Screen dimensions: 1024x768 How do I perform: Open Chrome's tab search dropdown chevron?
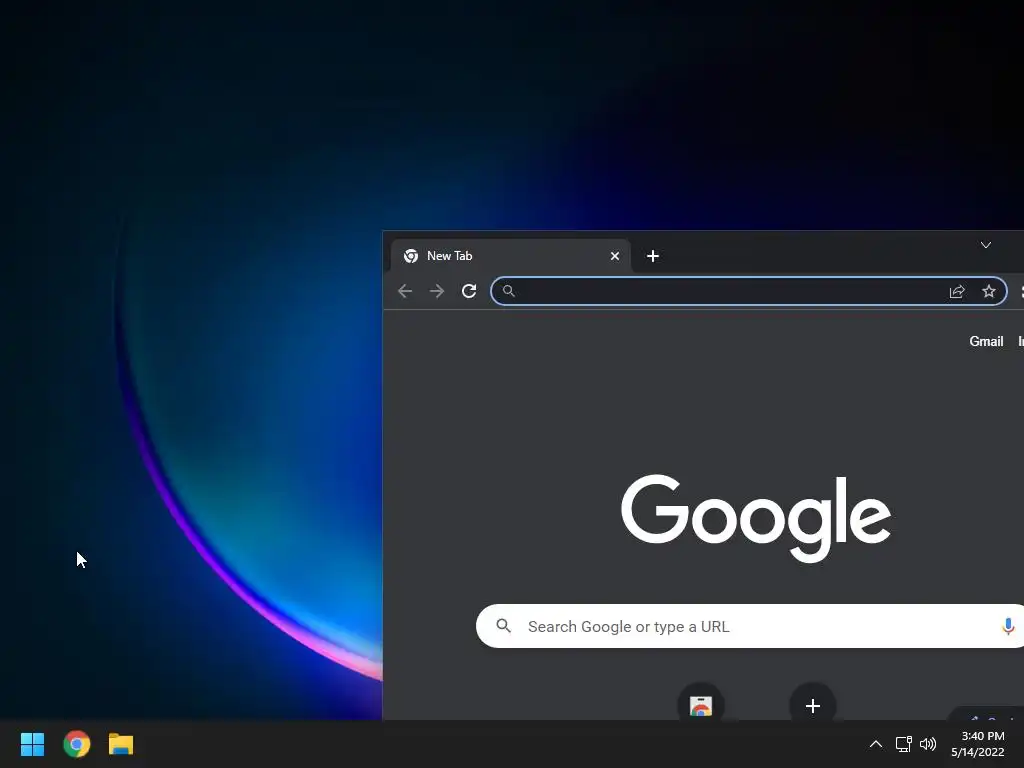click(x=985, y=245)
